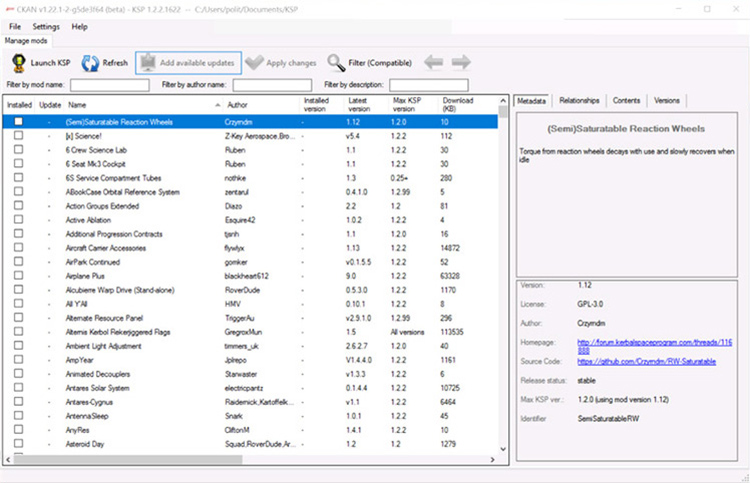
Task: Click Add available updates button
Action: (x=188, y=63)
